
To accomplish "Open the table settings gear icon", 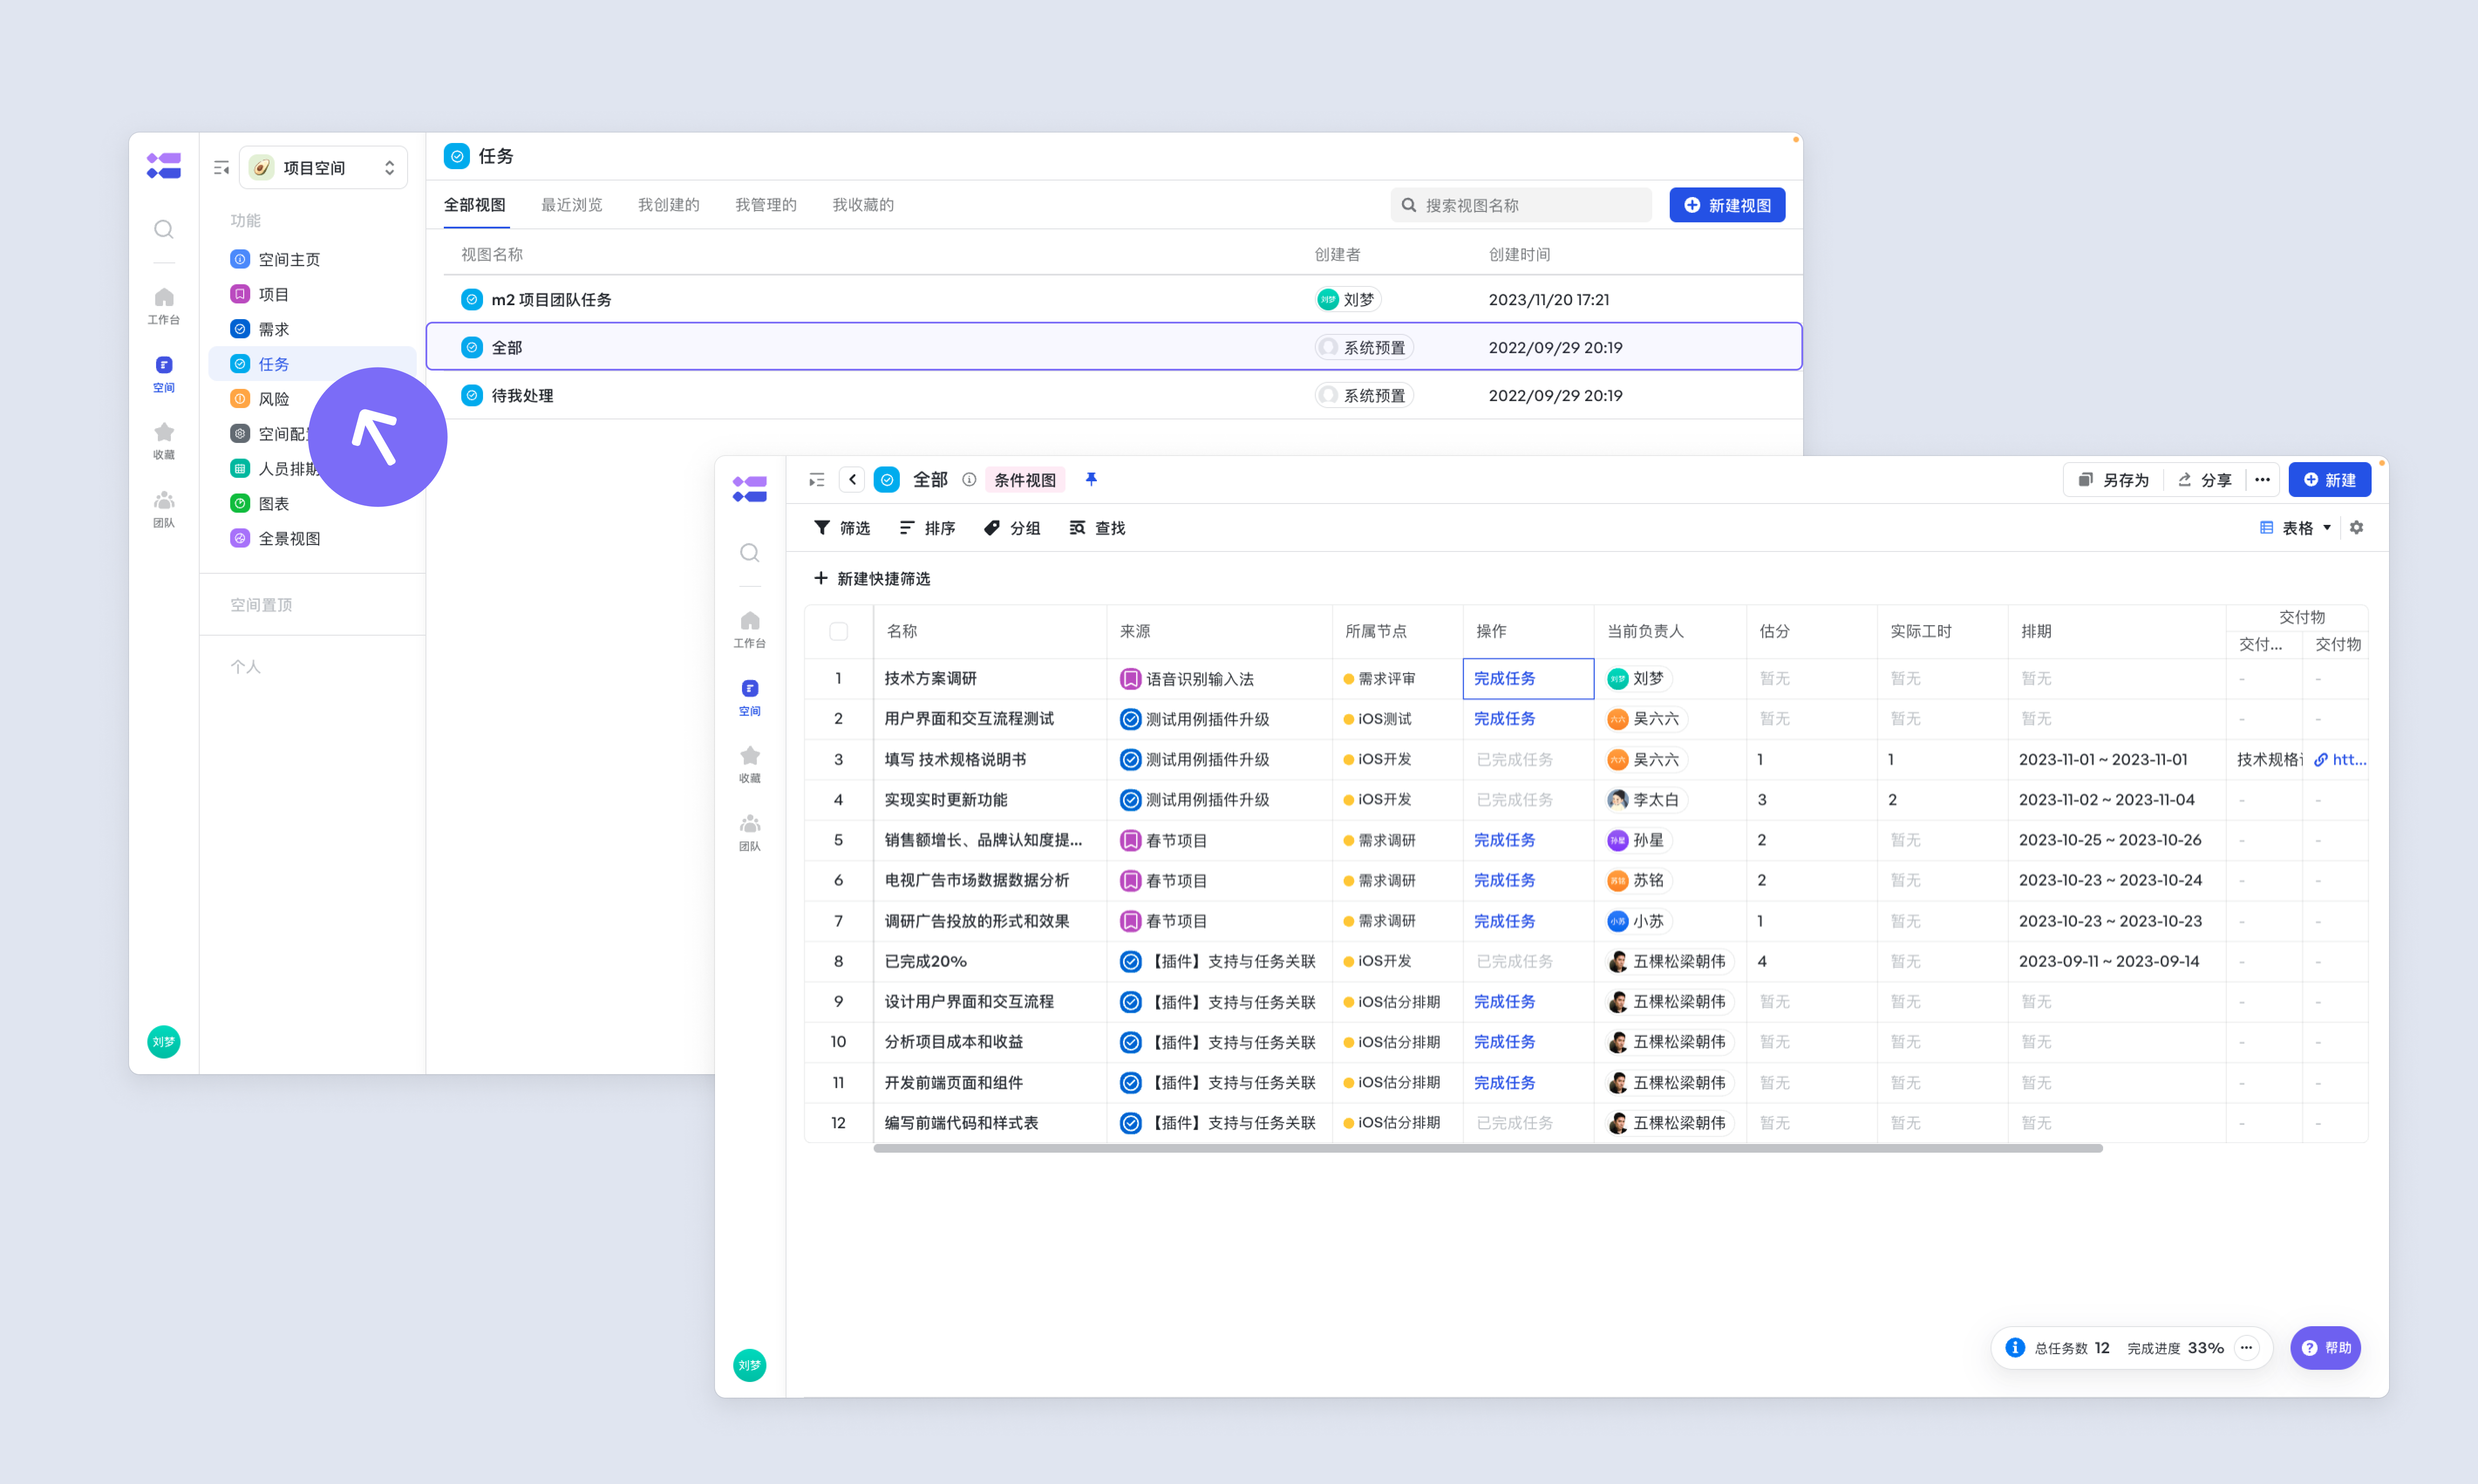I will click(2357, 528).
